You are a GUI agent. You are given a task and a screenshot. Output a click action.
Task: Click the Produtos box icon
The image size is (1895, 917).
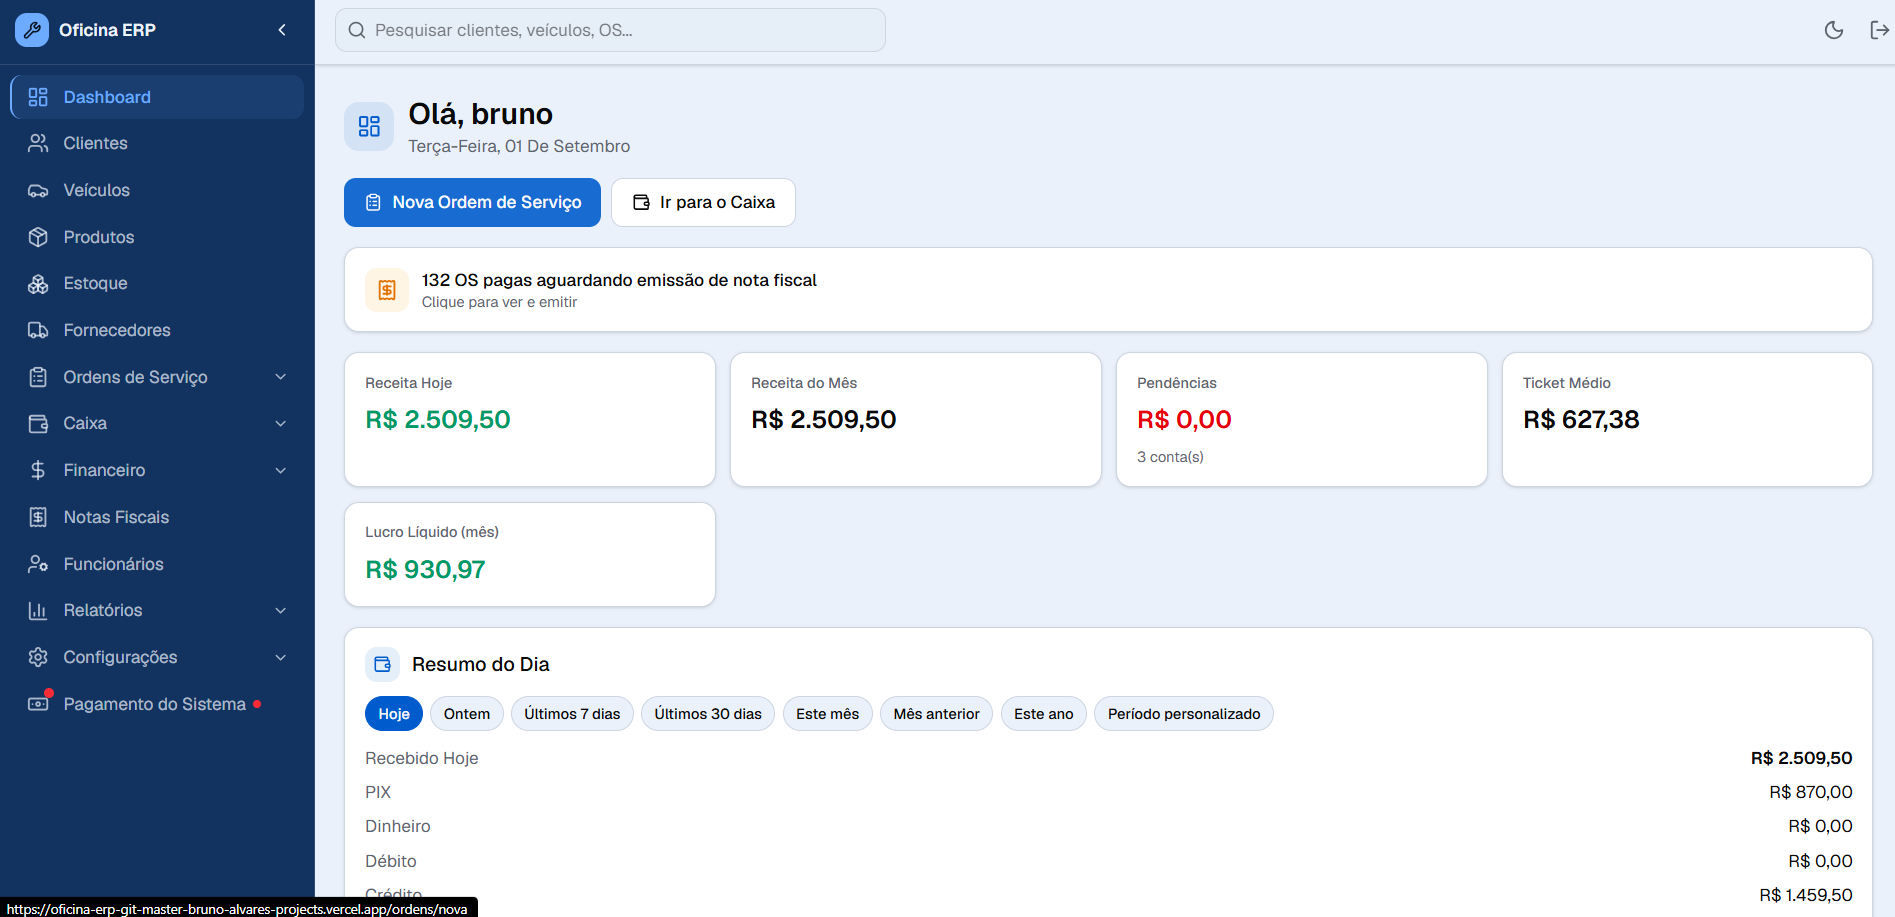(38, 237)
